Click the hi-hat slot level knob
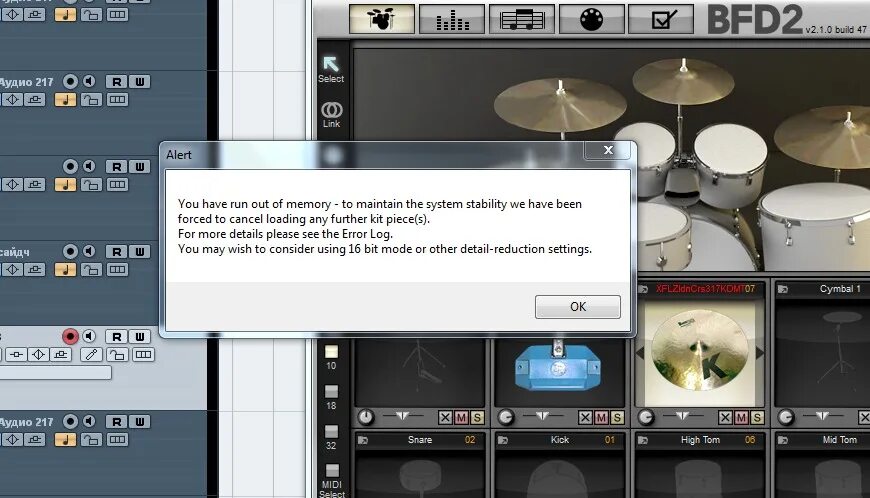Screen dimensions: 870x498 (x=366, y=417)
